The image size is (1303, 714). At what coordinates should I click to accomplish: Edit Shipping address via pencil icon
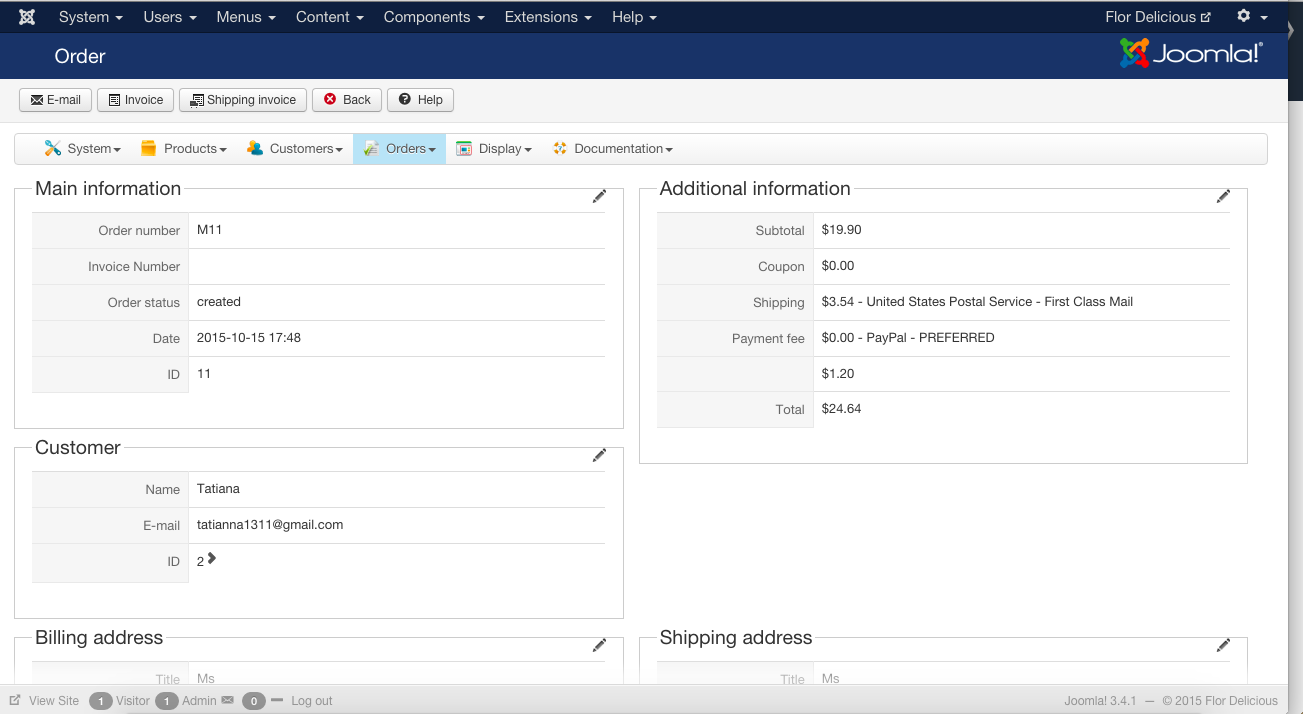tap(1223, 646)
